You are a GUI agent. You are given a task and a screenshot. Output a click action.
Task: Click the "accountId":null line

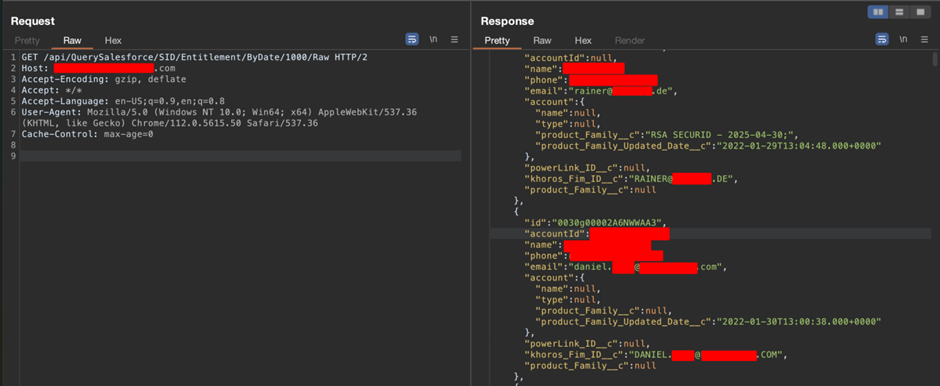(x=570, y=58)
